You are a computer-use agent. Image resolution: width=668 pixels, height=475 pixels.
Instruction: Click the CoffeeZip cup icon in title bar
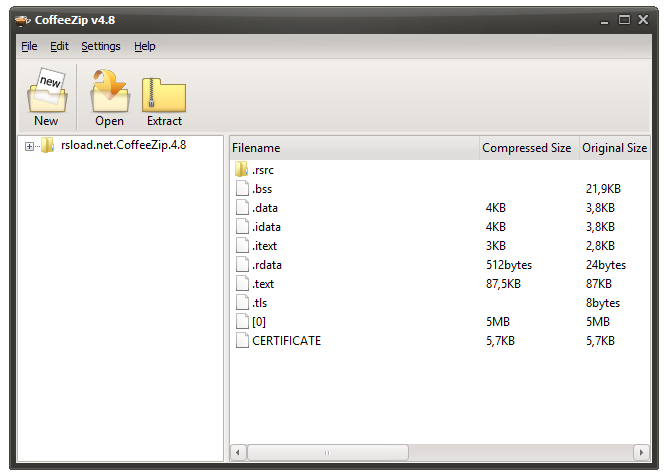point(23,20)
